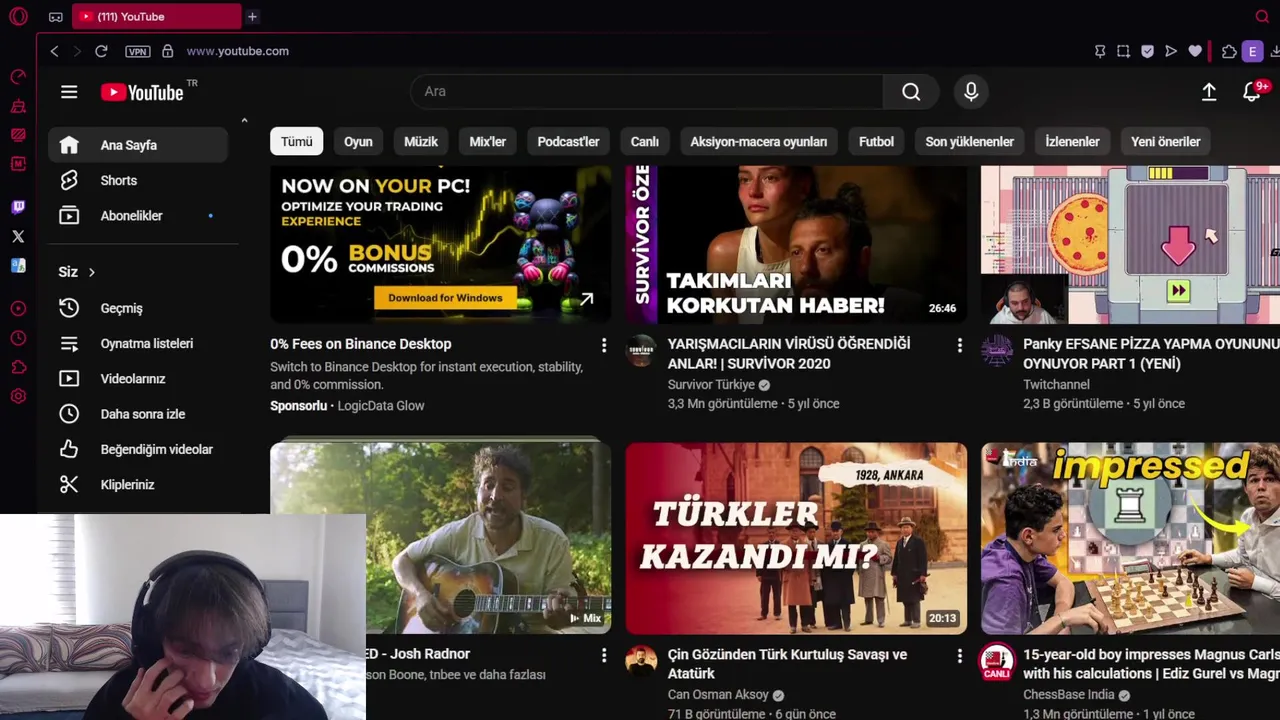The width and height of the screenshot is (1280, 720).
Task: Select the Oyun filter chip
Action: tap(358, 142)
